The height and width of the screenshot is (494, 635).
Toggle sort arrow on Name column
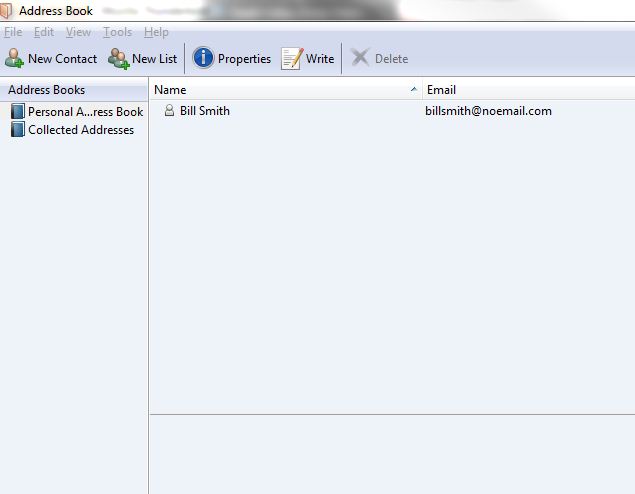click(414, 90)
